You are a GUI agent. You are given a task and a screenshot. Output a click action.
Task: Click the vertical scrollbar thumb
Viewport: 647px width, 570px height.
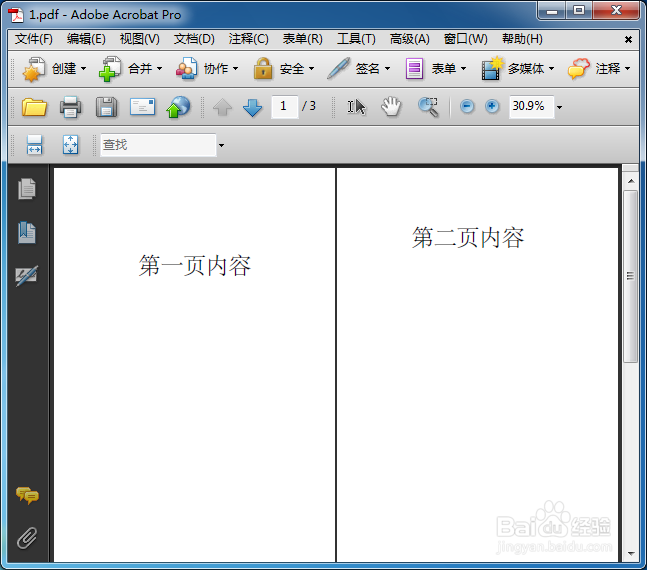pos(630,276)
